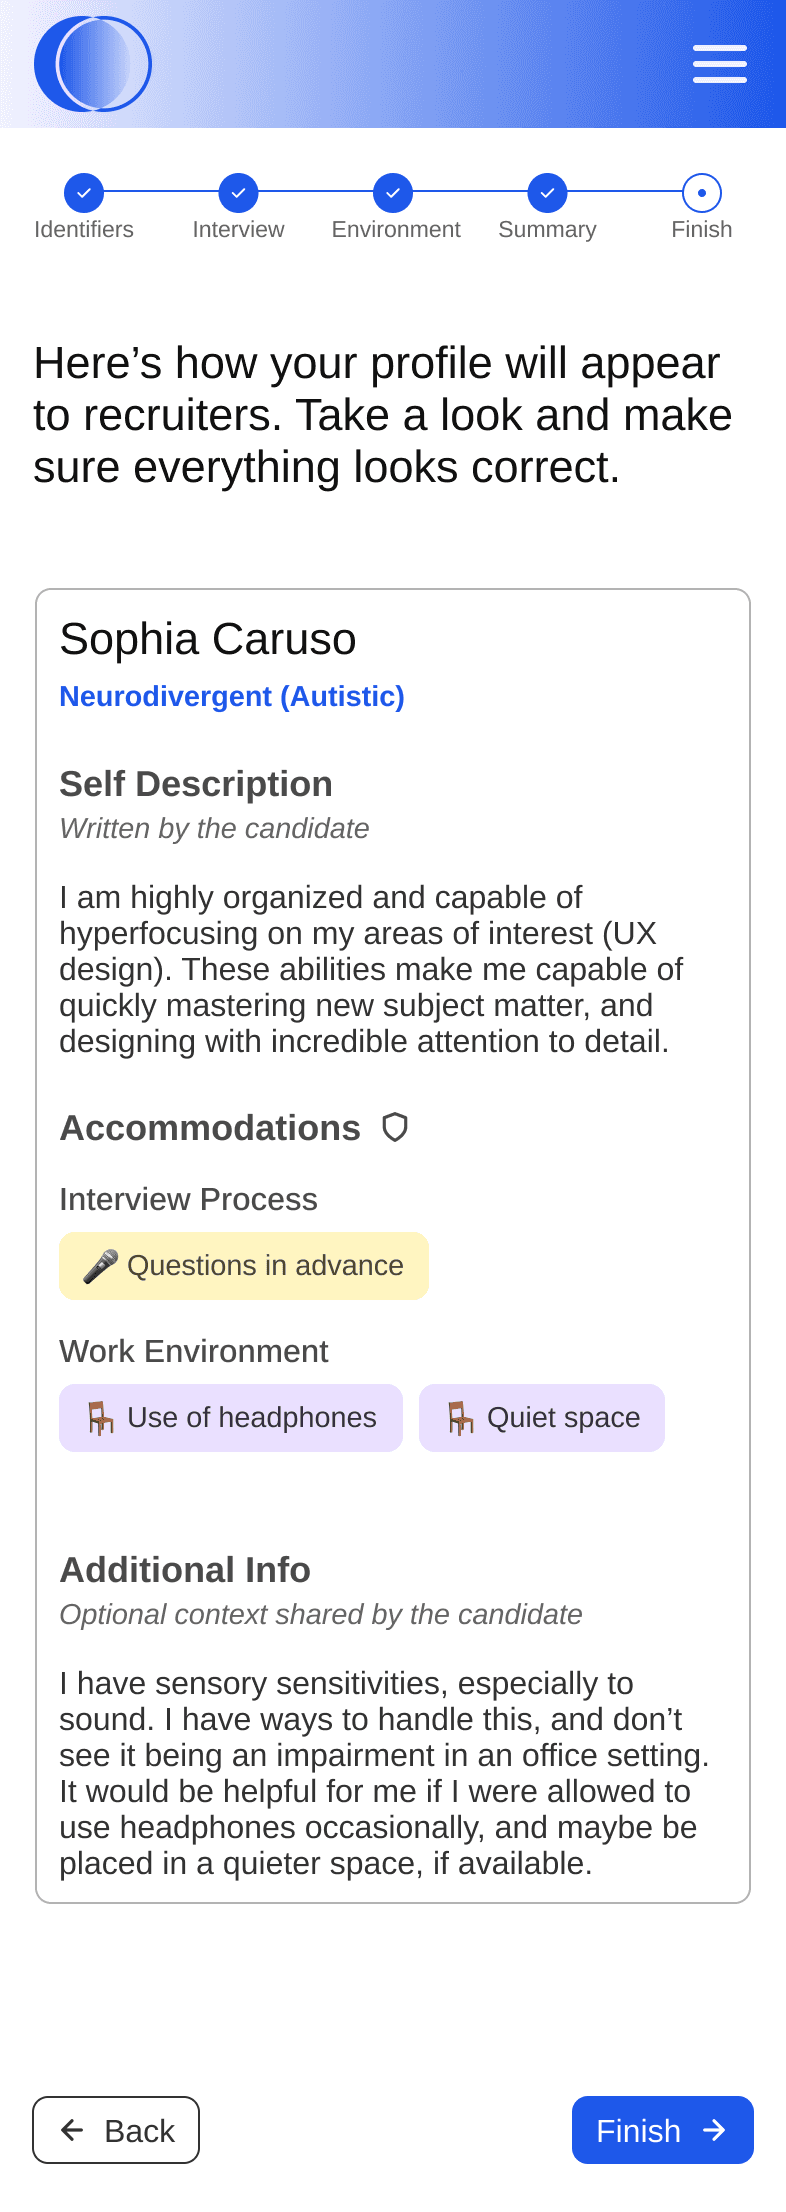The image size is (786, 2212).
Task: Click the chair icon in Quiet space chip
Action: [460, 1418]
